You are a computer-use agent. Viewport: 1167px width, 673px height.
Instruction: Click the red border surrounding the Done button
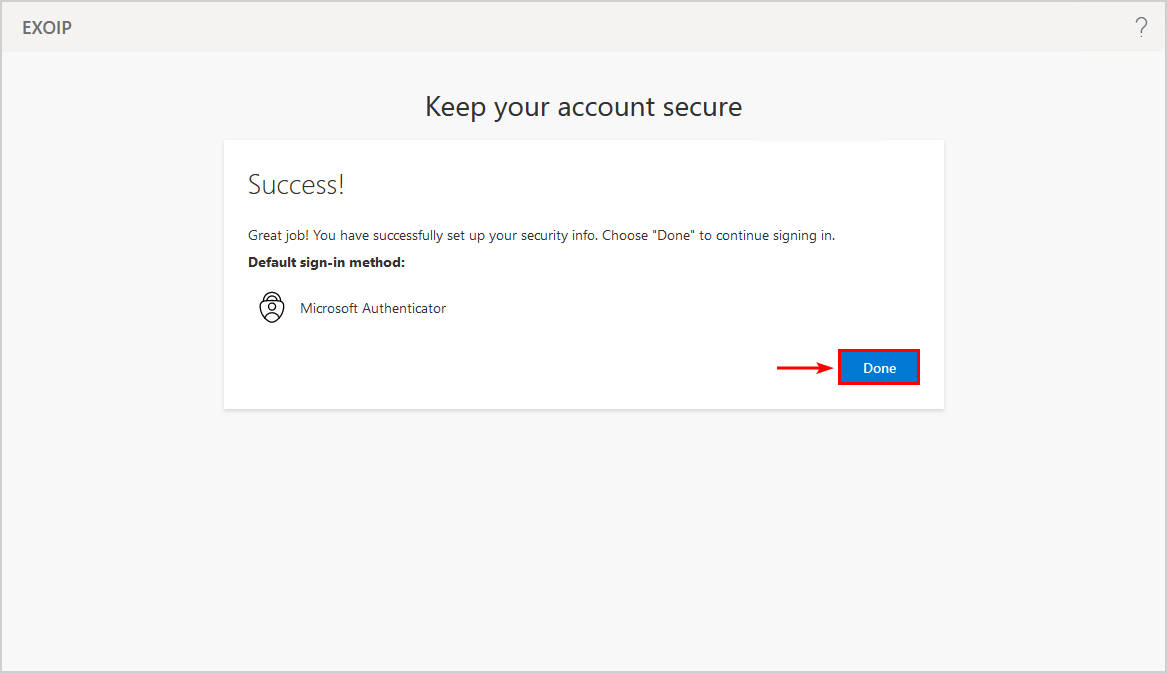pyautogui.click(x=878, y=350)
